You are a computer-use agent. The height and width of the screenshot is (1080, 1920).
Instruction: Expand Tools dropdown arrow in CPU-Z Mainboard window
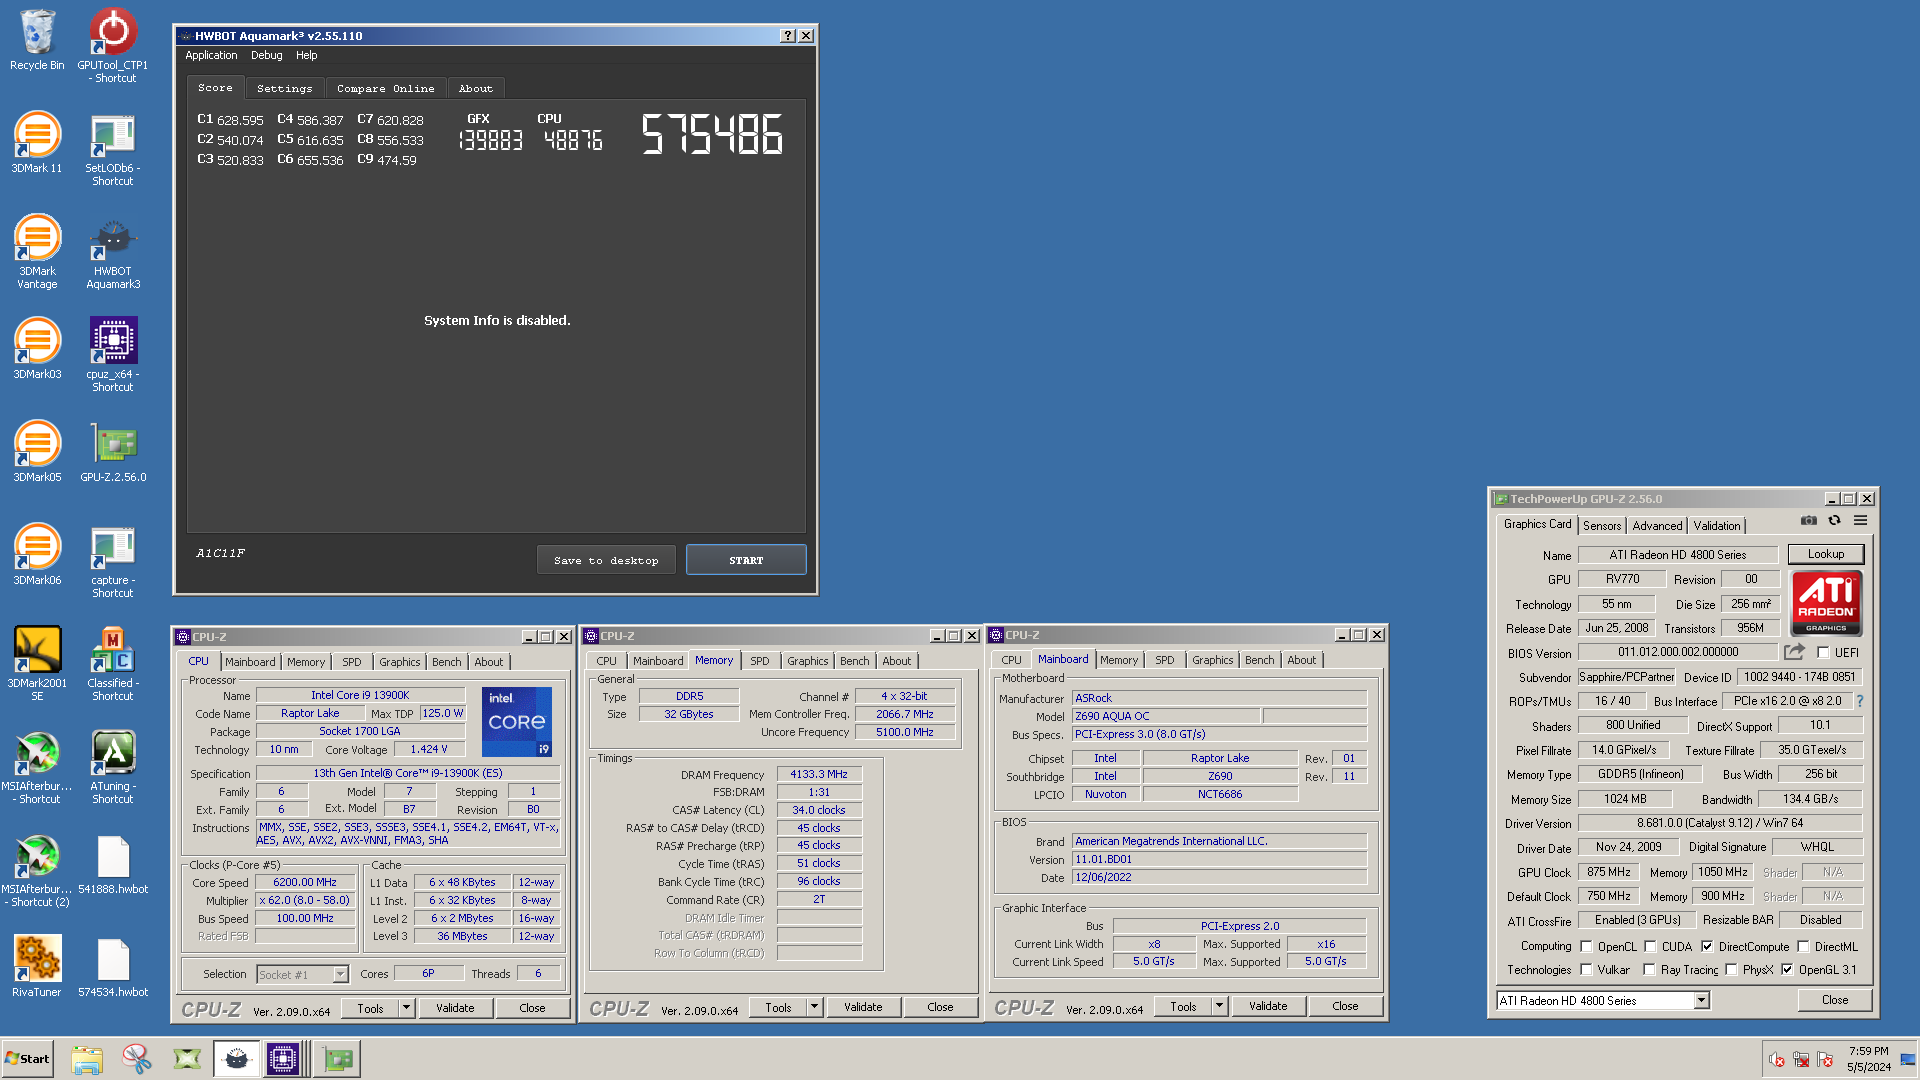click(x=1220, y=1006)
